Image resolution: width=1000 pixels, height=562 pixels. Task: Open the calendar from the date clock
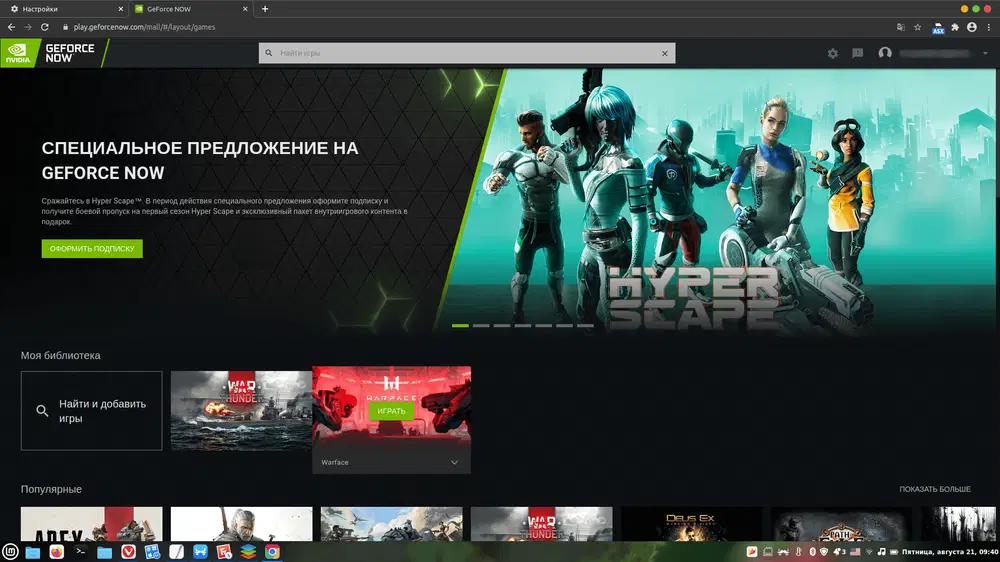(x=950, y=552)
